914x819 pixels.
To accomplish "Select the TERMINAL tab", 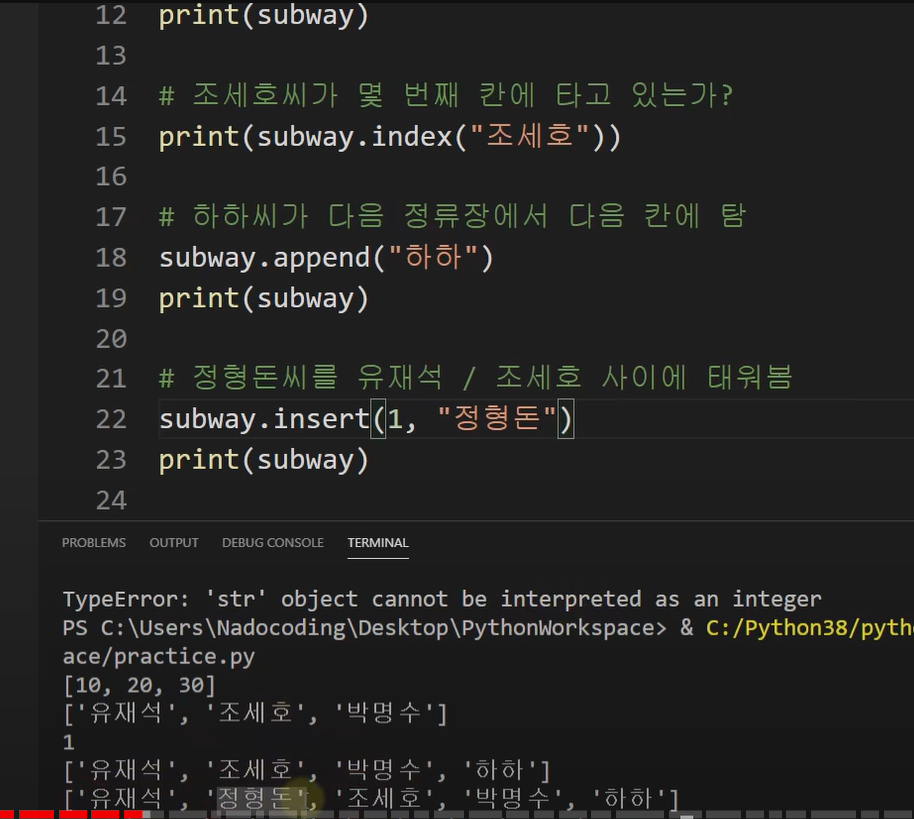I will 378,543.
